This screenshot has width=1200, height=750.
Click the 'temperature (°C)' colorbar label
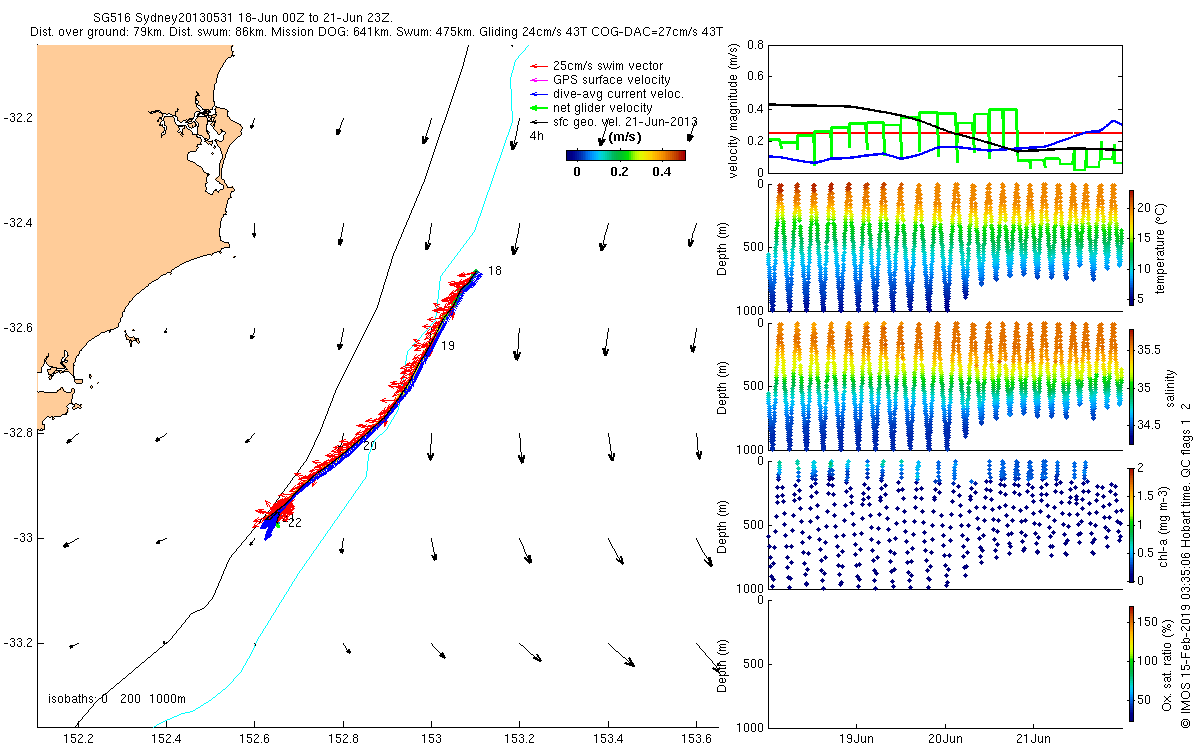1163,247
